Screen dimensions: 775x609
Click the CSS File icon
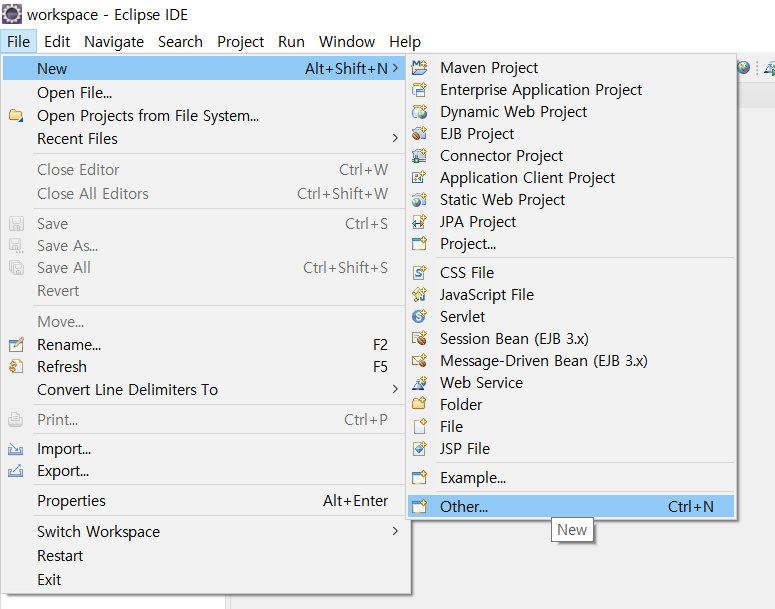(x=419, y=272)
